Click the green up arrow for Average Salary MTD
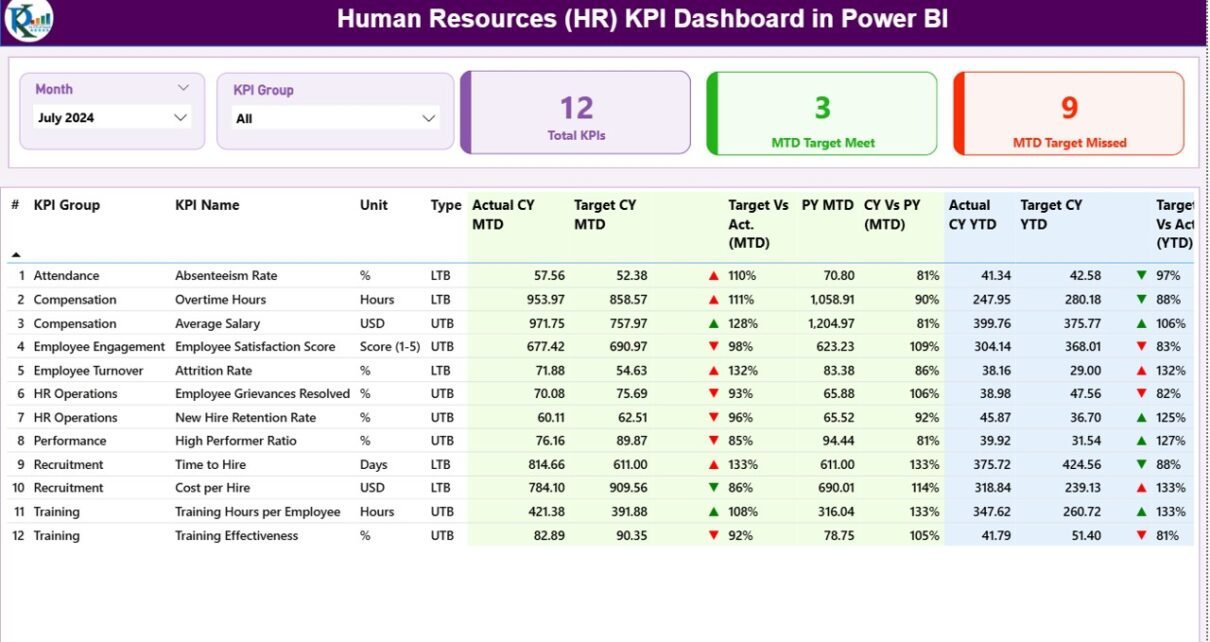Viewport: 1210px width, 642px height. (713, 324)
